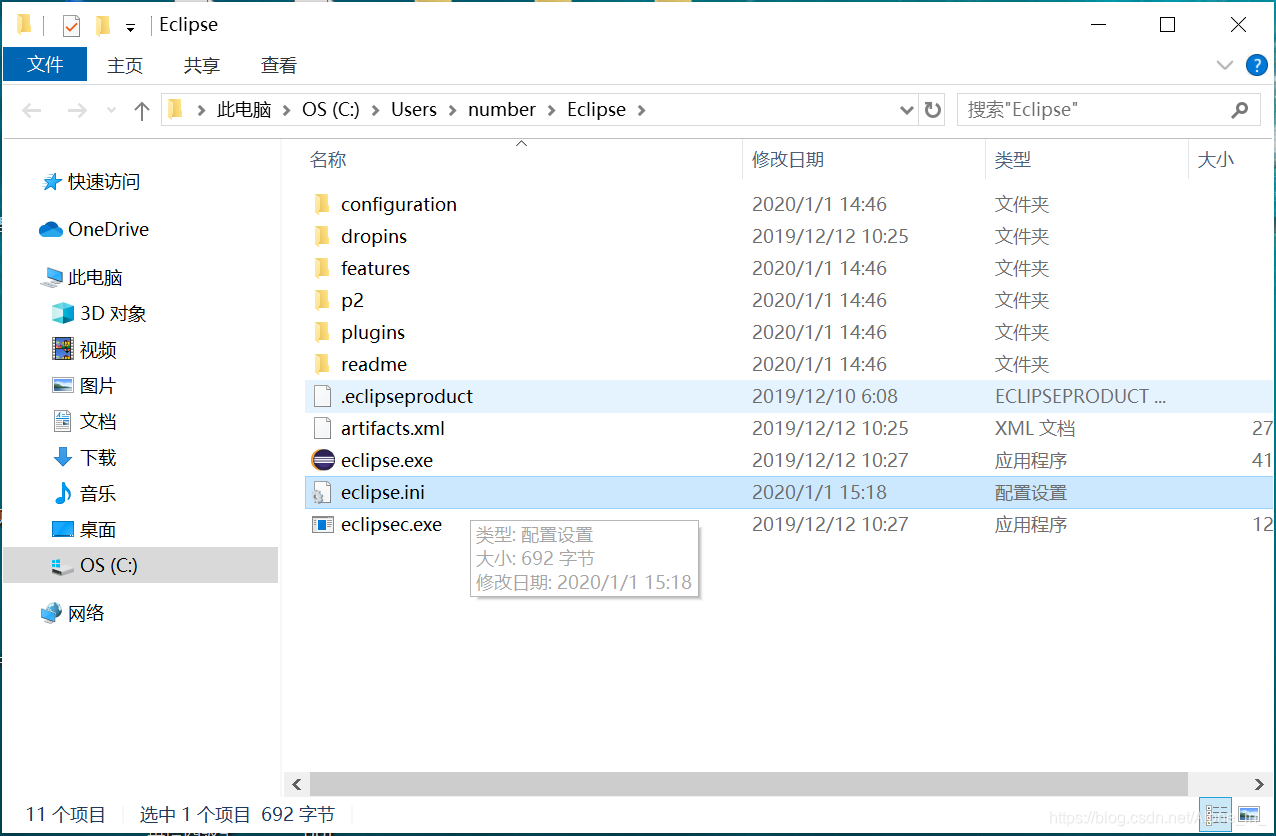
Task: Go back with the left arrow
Action: (32, 110)
